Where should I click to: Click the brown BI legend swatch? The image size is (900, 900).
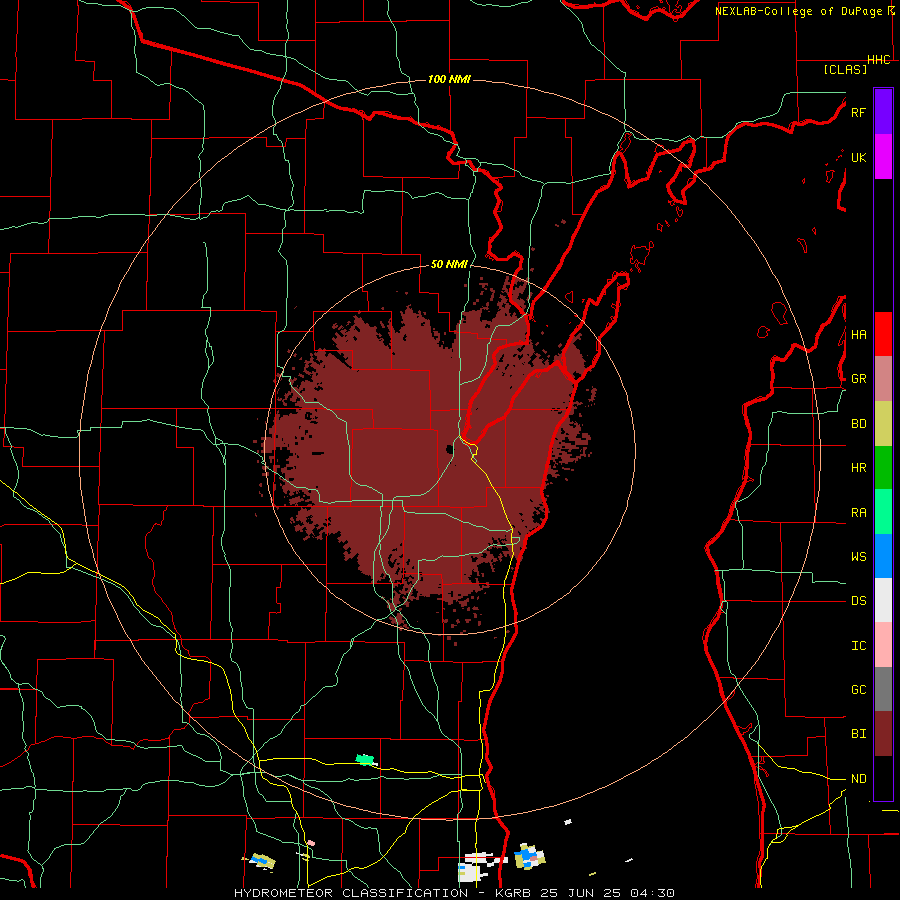pos(883,734)
